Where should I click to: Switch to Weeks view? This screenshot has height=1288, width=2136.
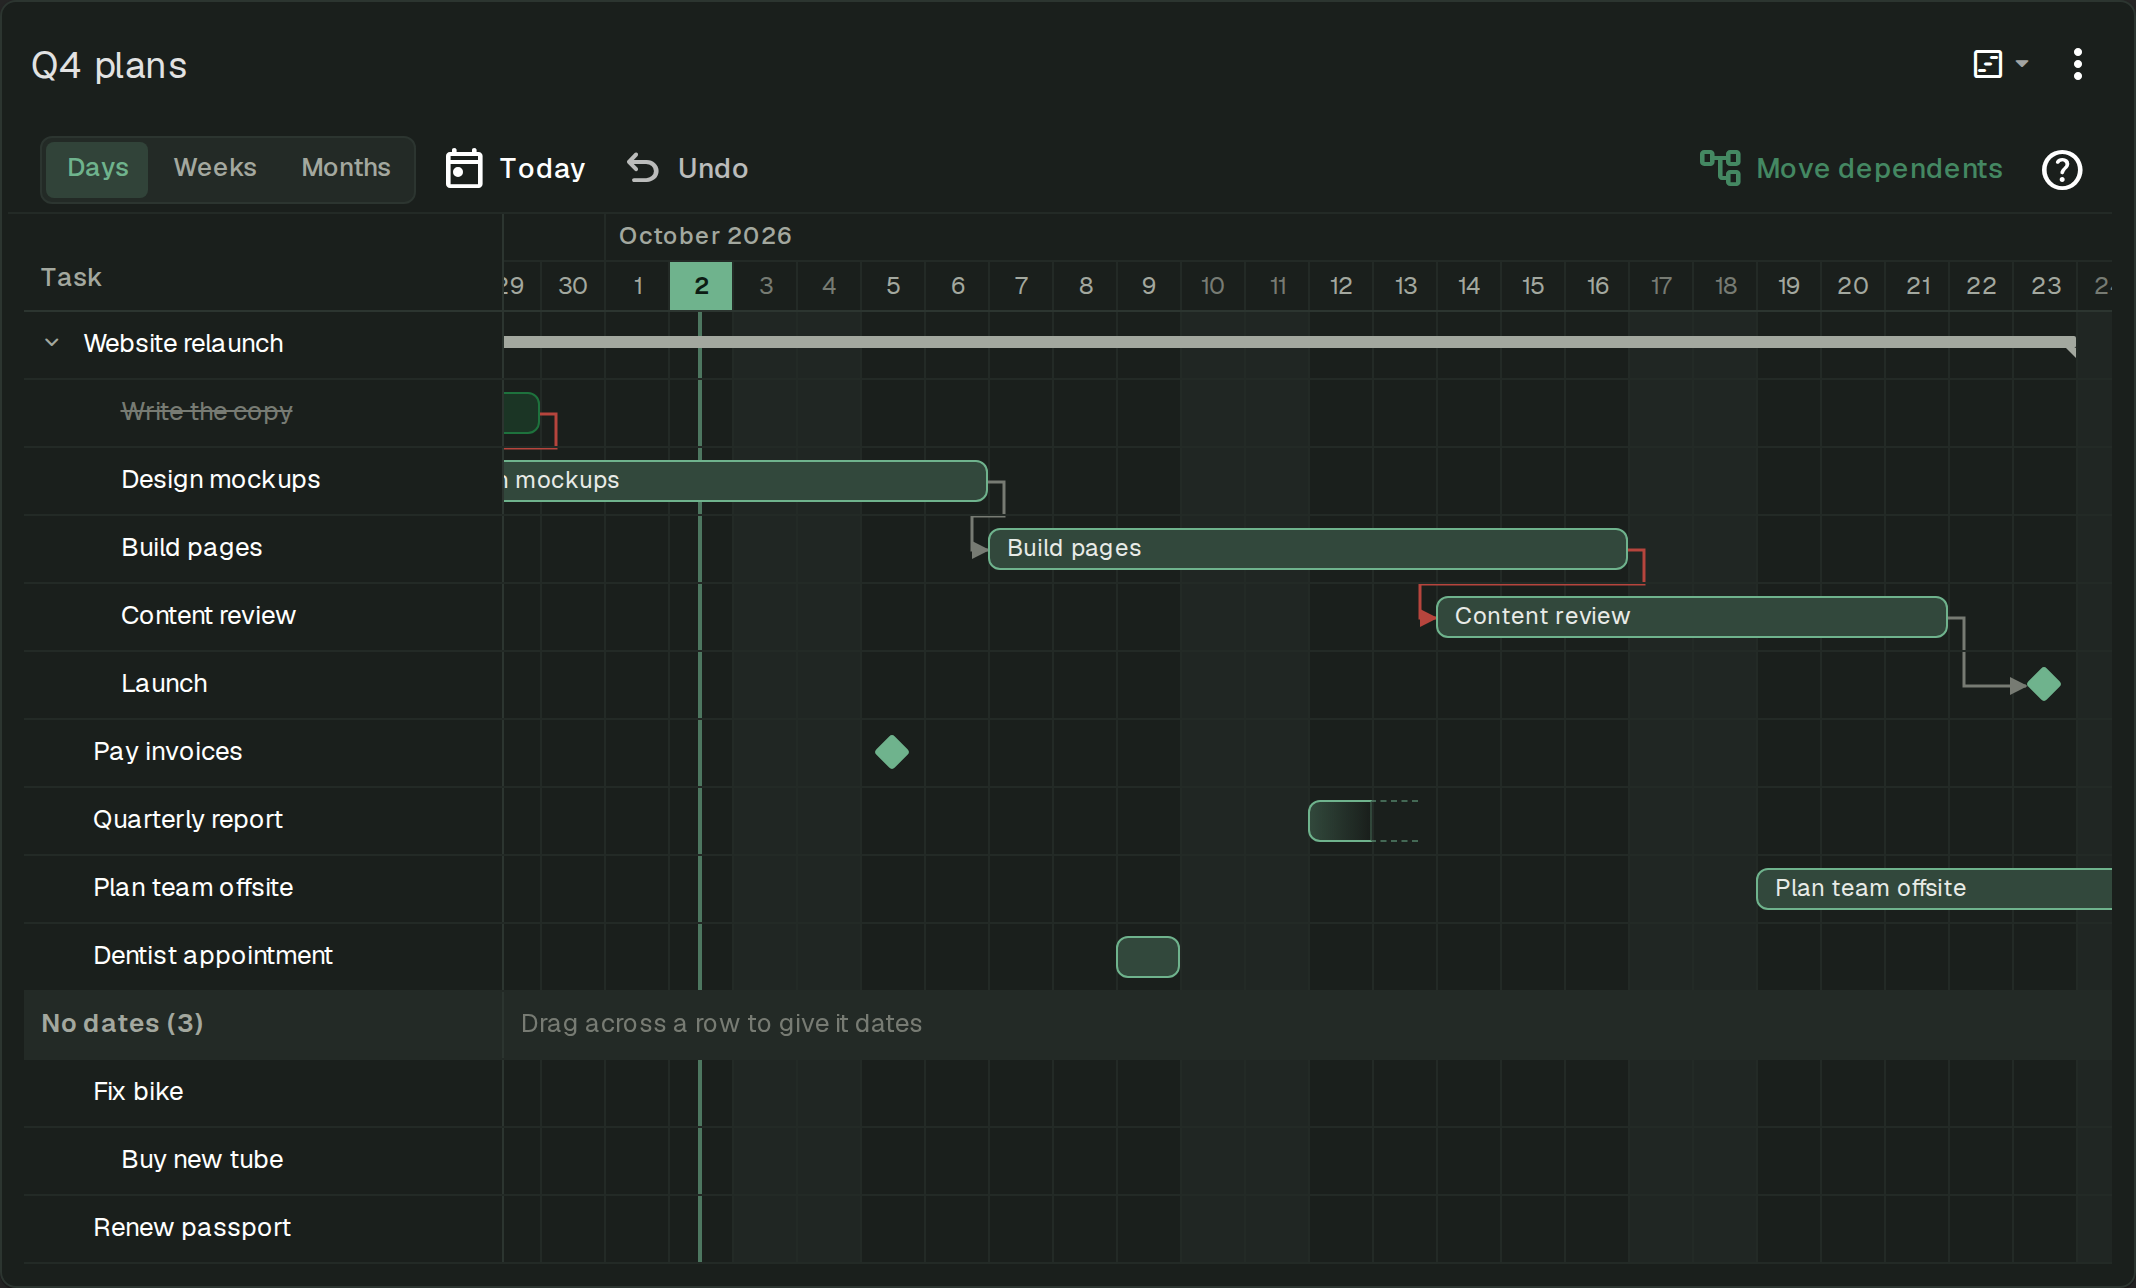click(x=215, y=168)
